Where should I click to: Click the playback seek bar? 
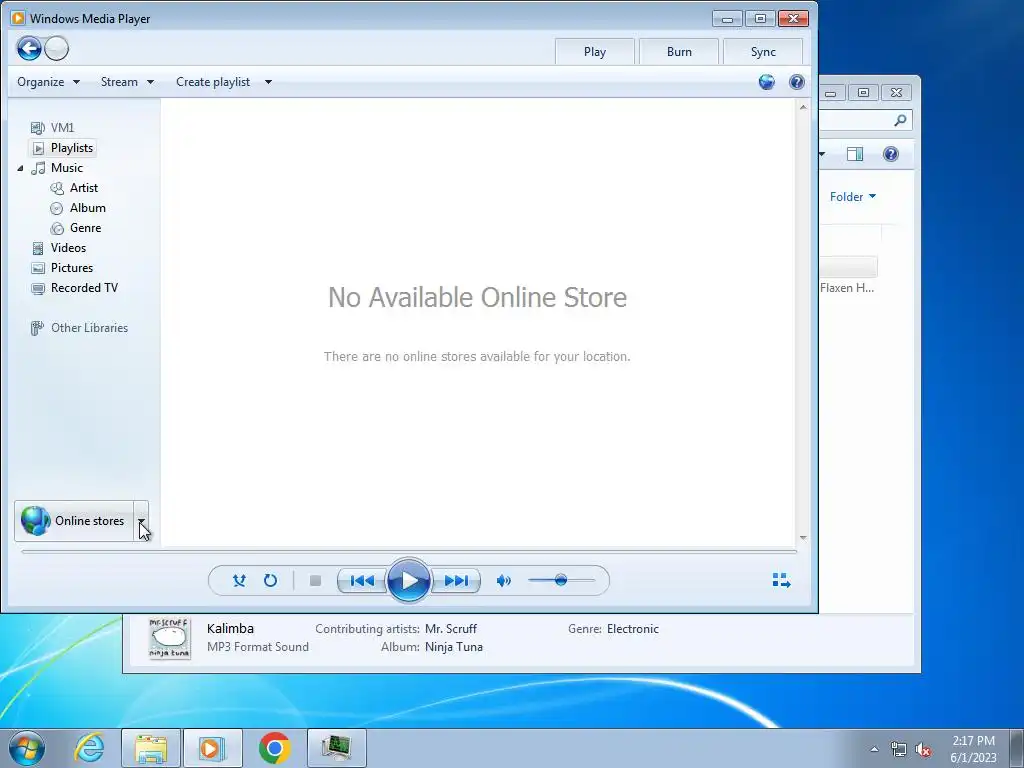[409, 552]
